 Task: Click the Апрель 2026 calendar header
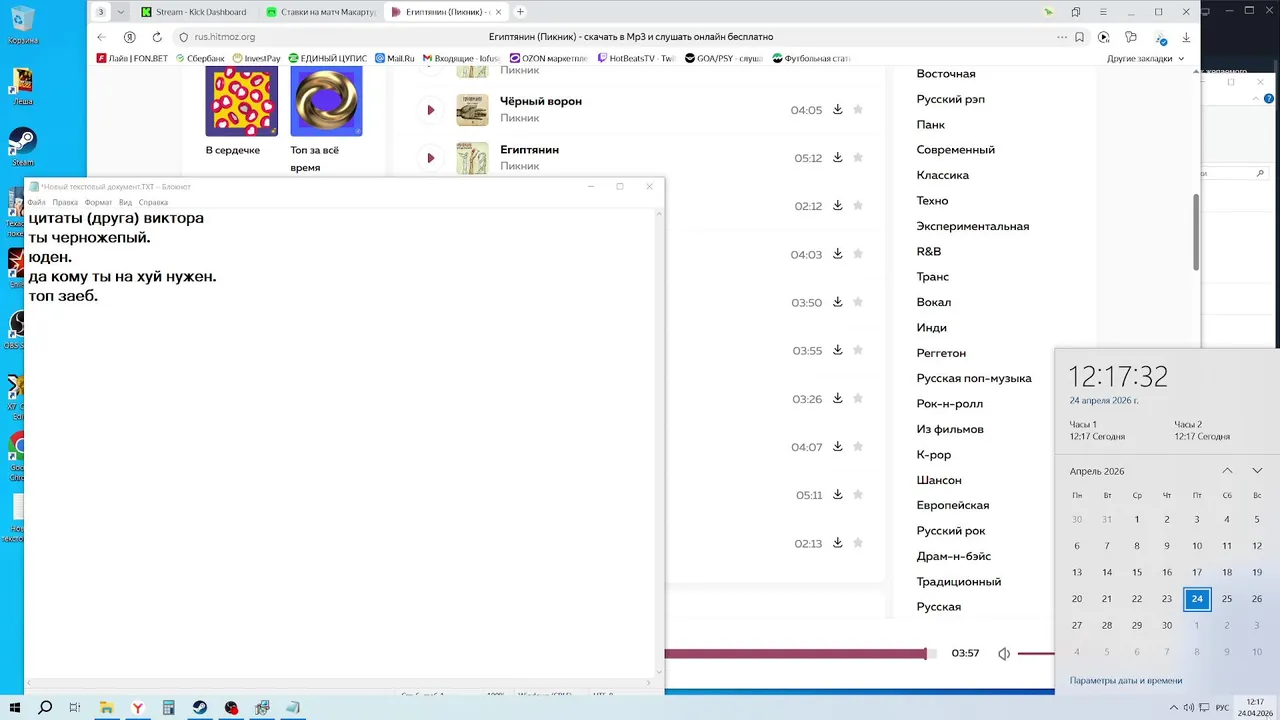(1097, 471)
